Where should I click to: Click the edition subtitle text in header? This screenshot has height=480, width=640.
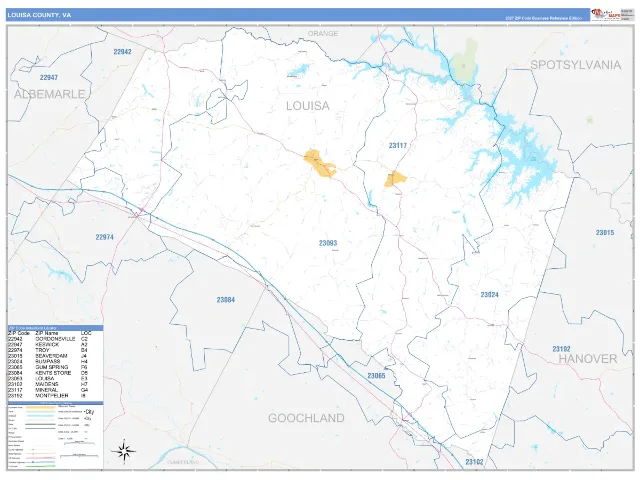[543, 18]
